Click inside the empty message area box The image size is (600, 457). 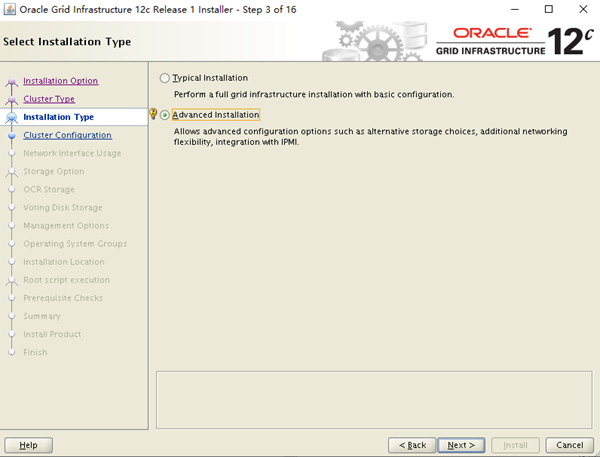(374, 400)
